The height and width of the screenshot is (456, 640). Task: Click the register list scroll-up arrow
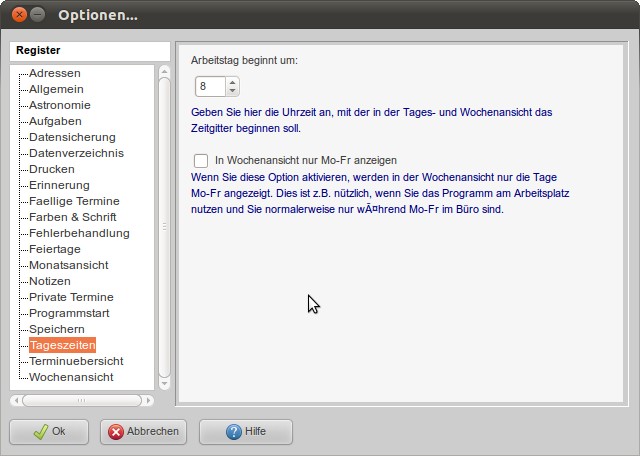pyautogui.click(x=164, y=71)
